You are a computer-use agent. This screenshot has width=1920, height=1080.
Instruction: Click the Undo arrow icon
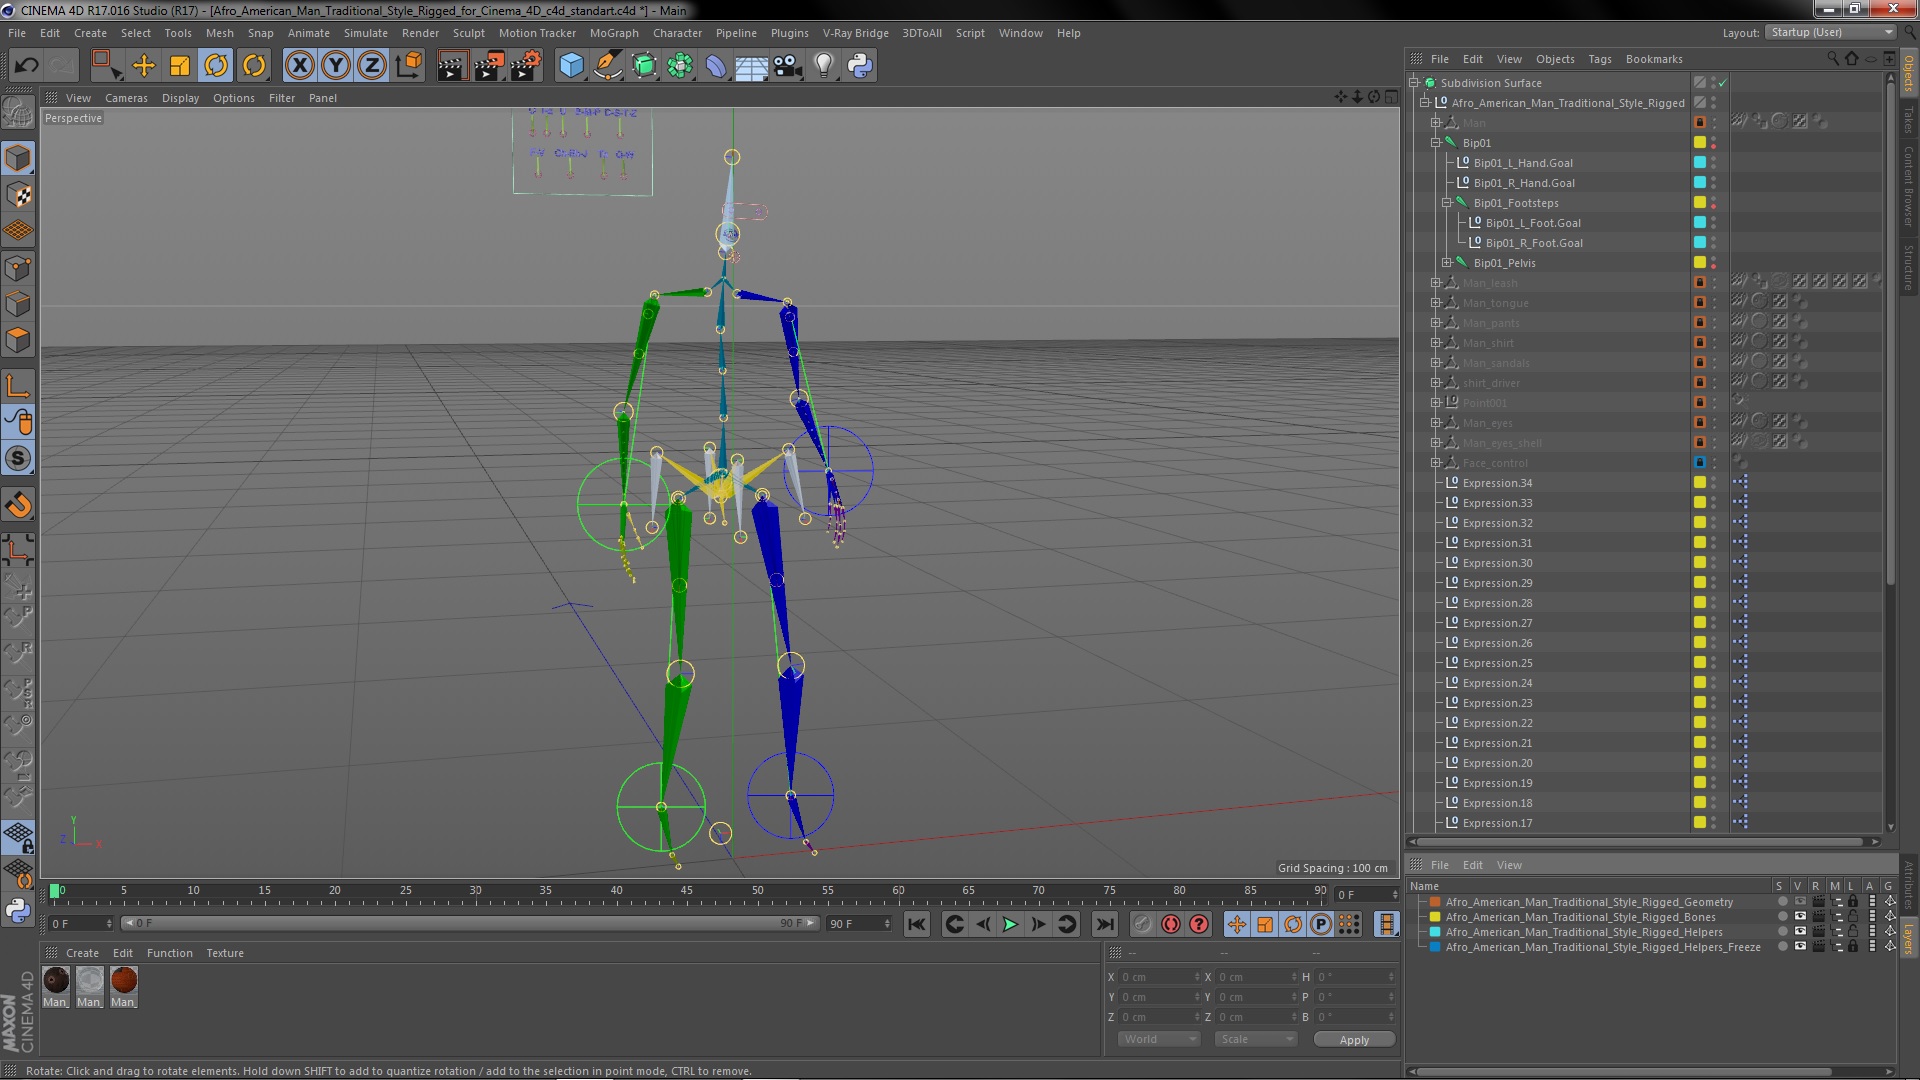(26, 66)
